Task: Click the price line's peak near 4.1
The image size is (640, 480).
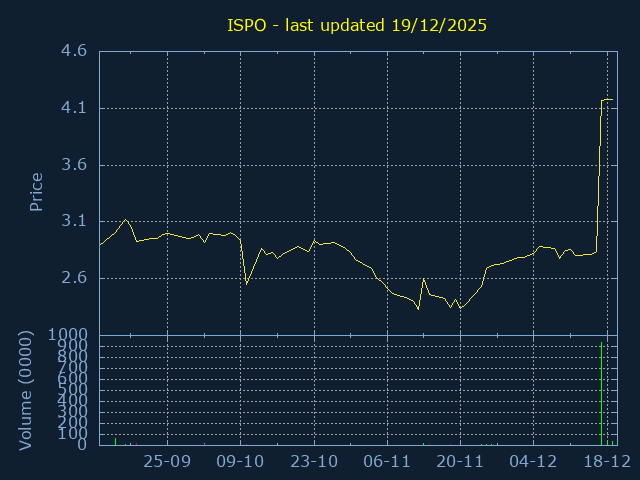Action: click(x=606, y=100)
